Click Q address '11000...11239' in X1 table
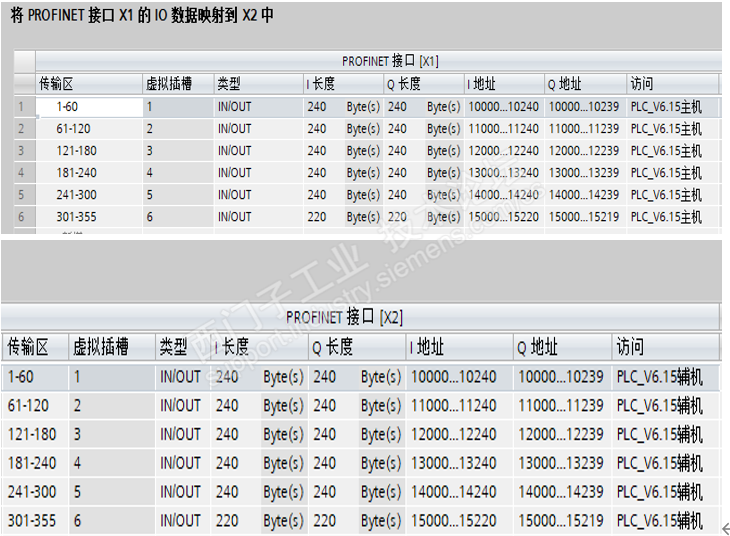This screenshot has height=536, width=730. point(584,129)
